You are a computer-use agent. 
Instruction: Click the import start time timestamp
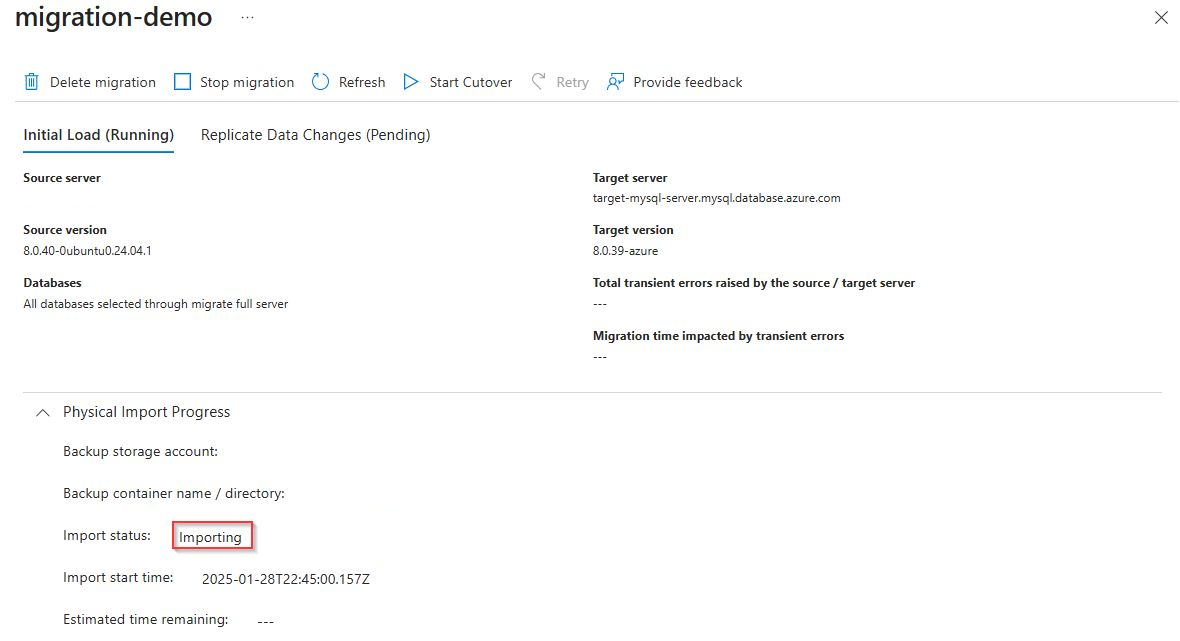(286, 578)
